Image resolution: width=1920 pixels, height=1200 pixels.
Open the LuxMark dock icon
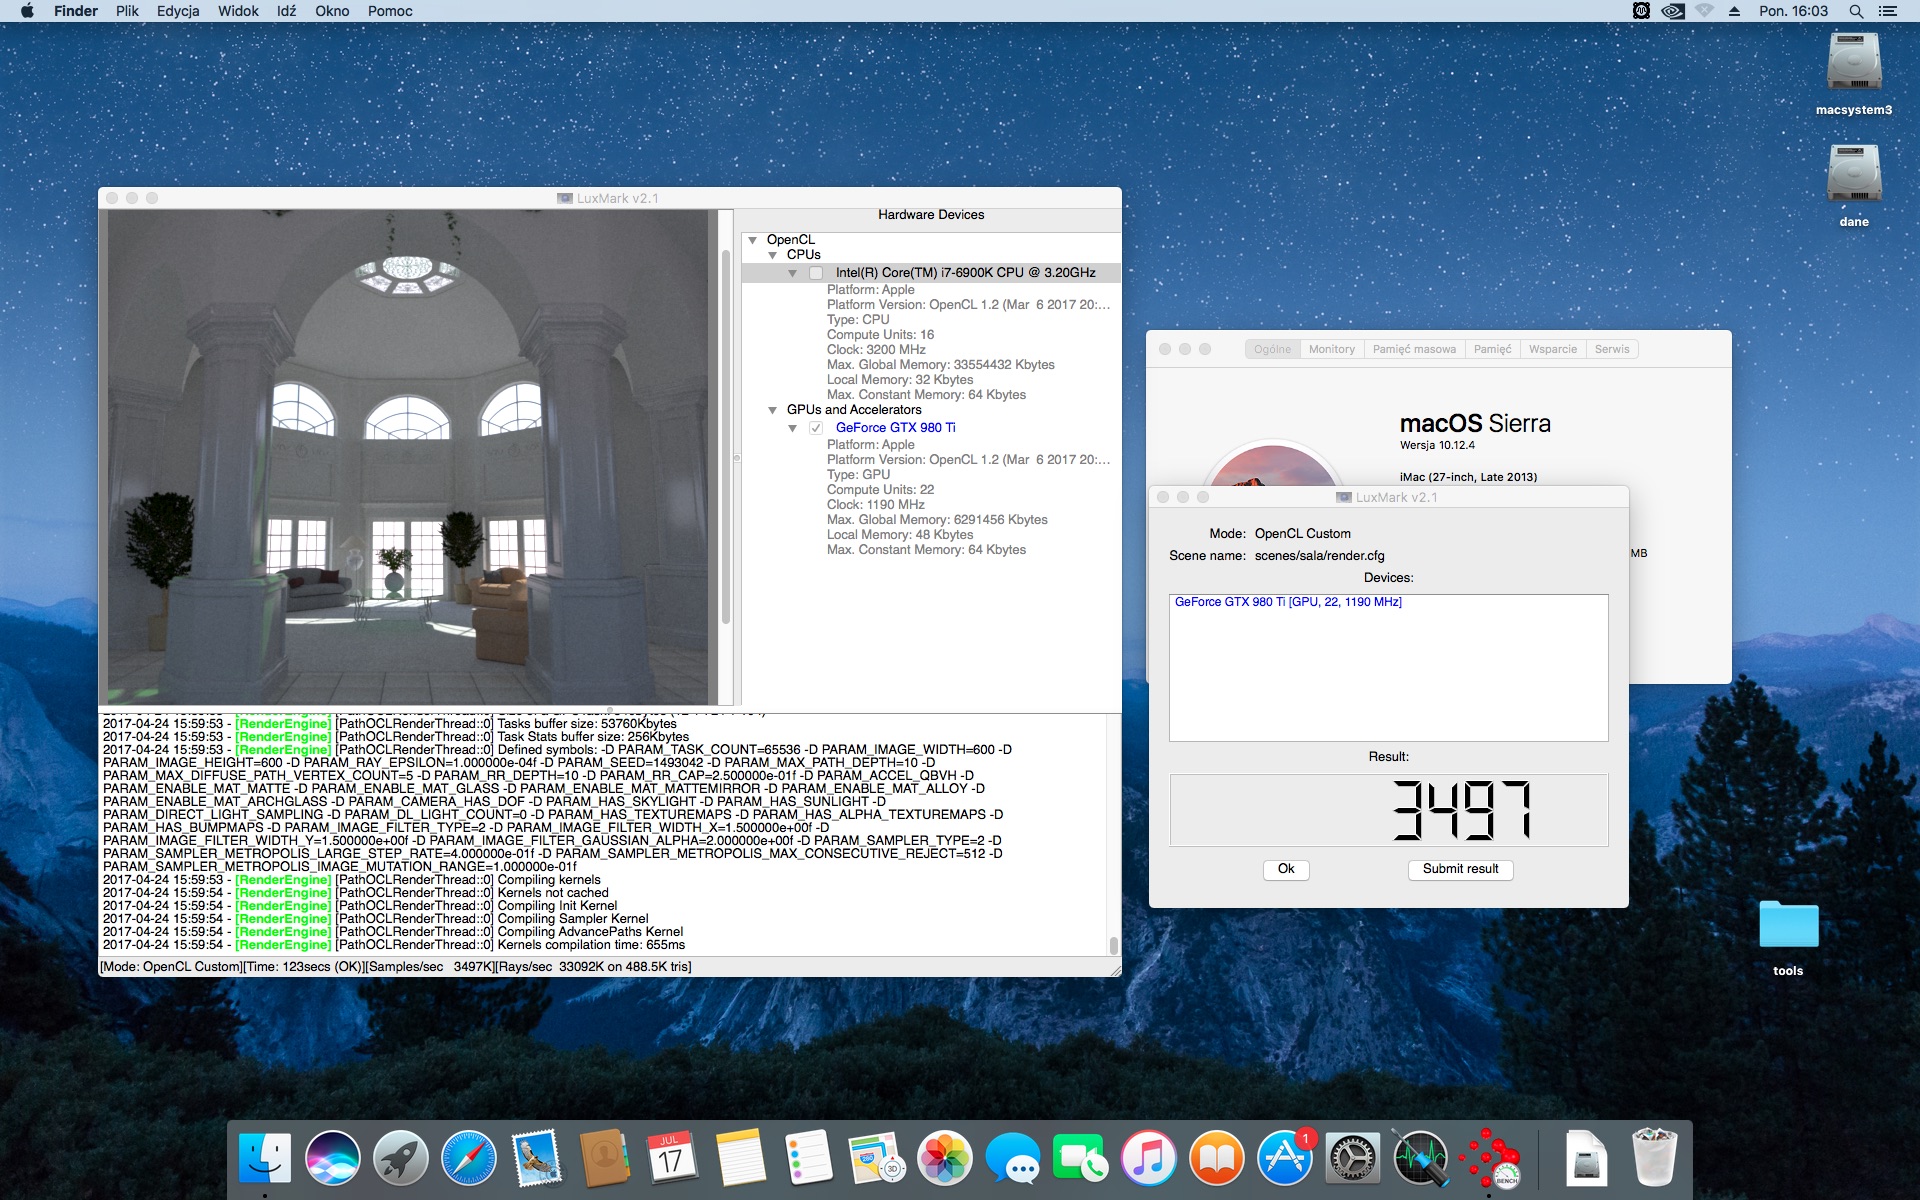1488,1158
